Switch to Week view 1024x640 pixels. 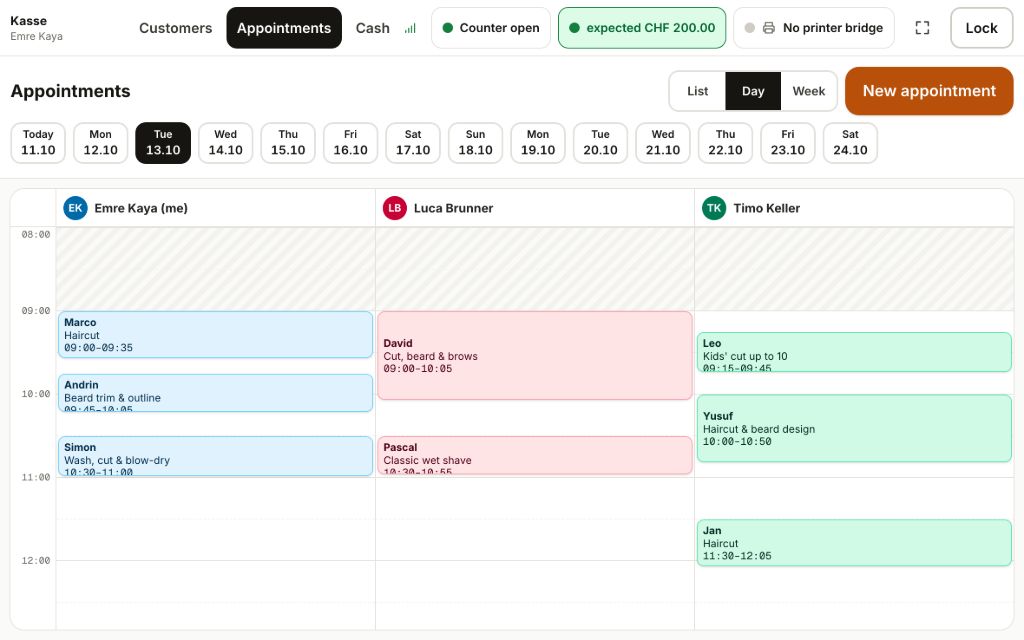[x=809, y=91]
